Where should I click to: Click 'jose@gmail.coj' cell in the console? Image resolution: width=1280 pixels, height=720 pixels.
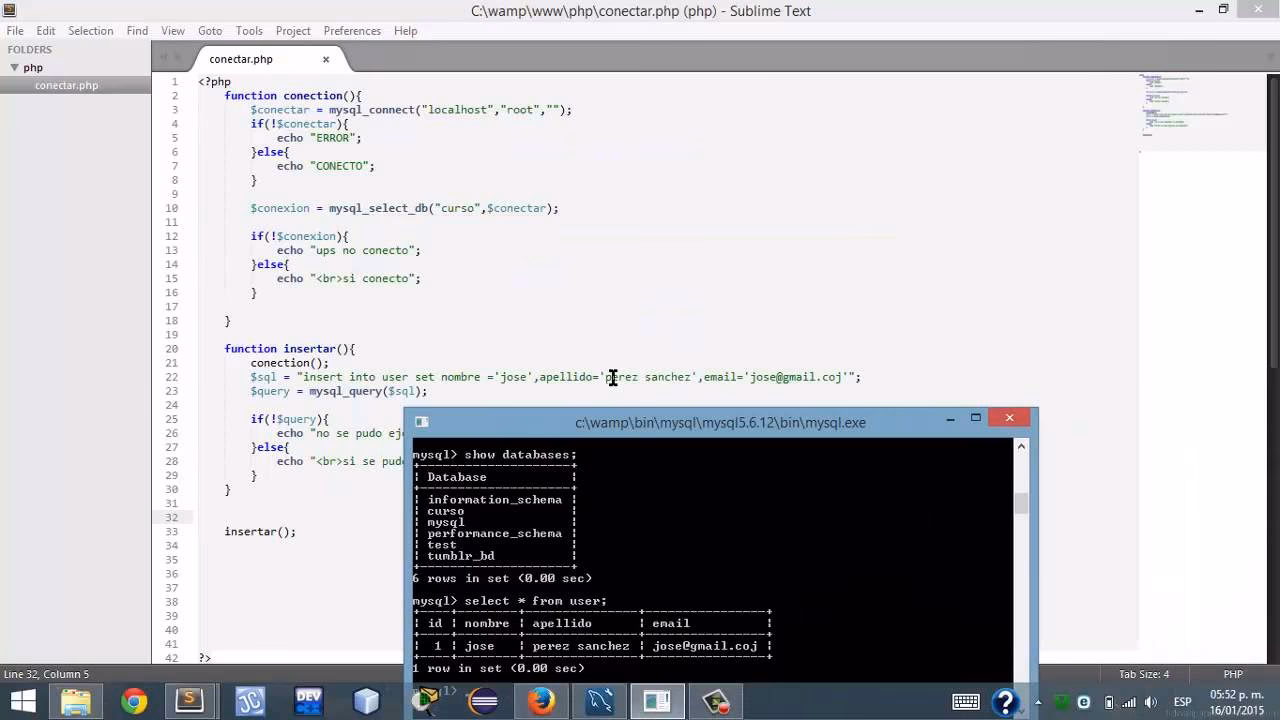pyautogui.click(x=705, y=646)
